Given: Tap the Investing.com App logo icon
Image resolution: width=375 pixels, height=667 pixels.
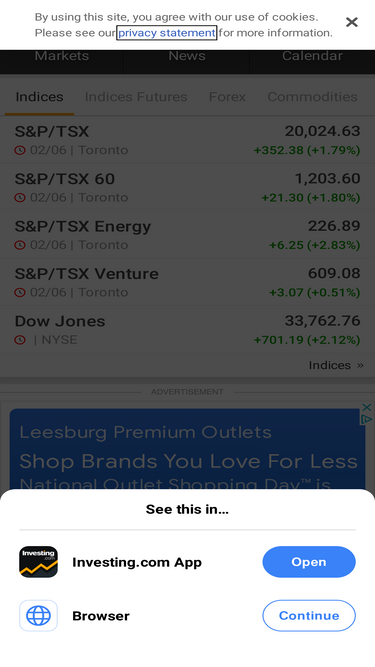Looking at the screenshot, I should pyautogui.click(x=38, y=562).
